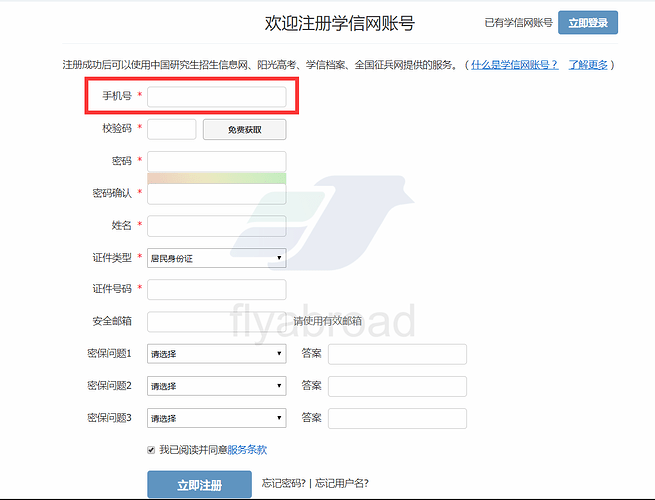Expand the 密保问题2 dropdown
The image size is (655, 500).
pos(217,386)
